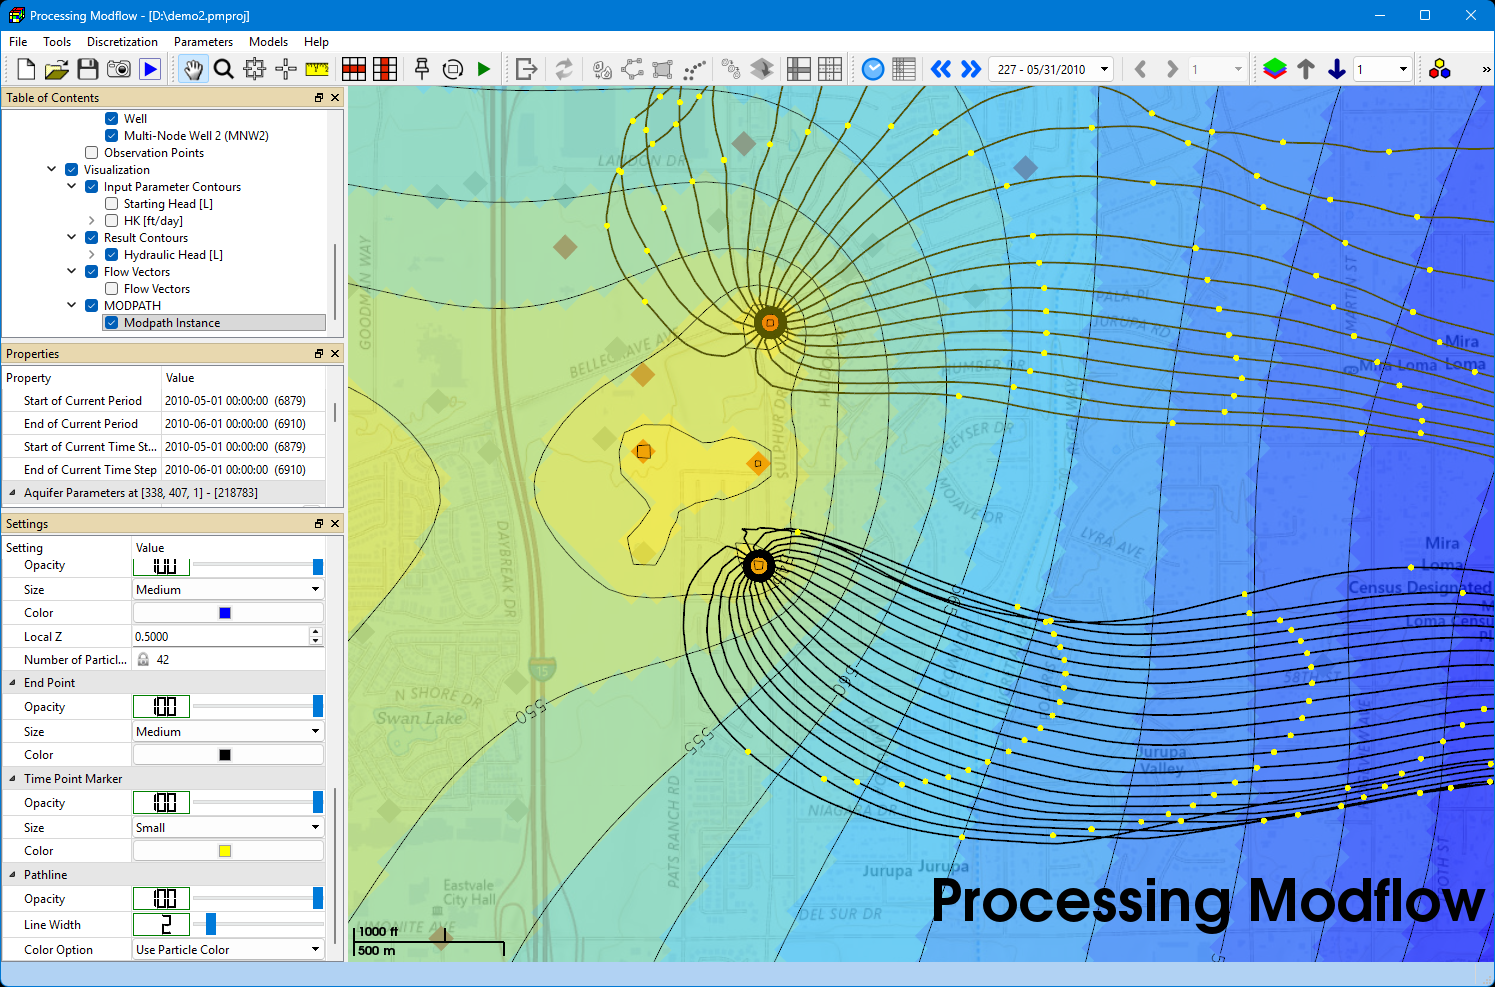
Task: Click the dotted points icon
Action: [x=694, y=69]
